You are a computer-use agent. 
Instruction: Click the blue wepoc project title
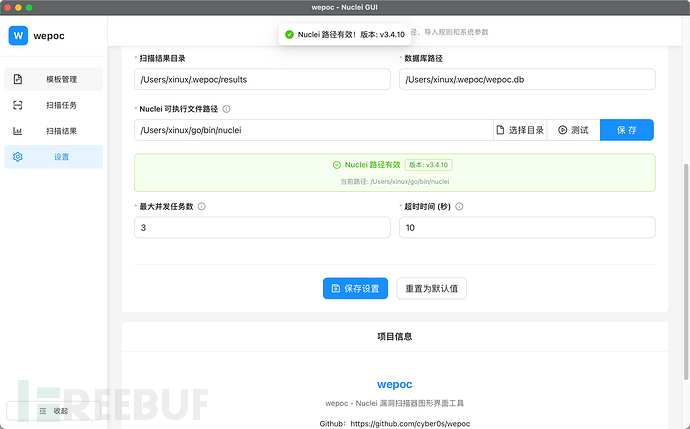[395, 384]
